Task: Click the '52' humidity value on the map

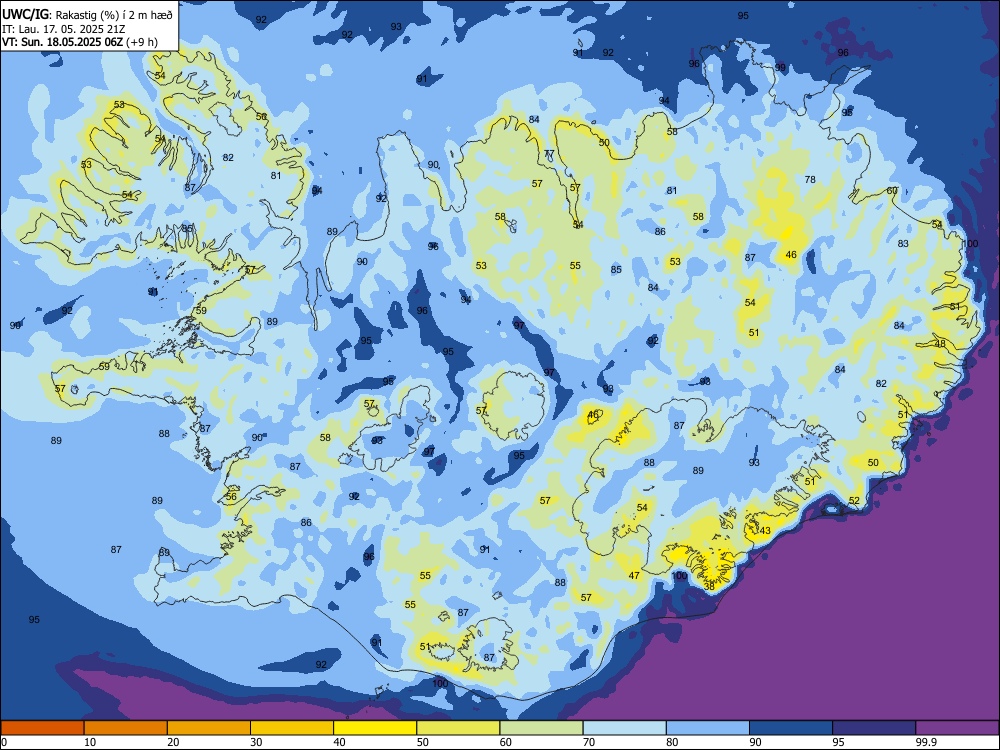Action: click(855, 501)
